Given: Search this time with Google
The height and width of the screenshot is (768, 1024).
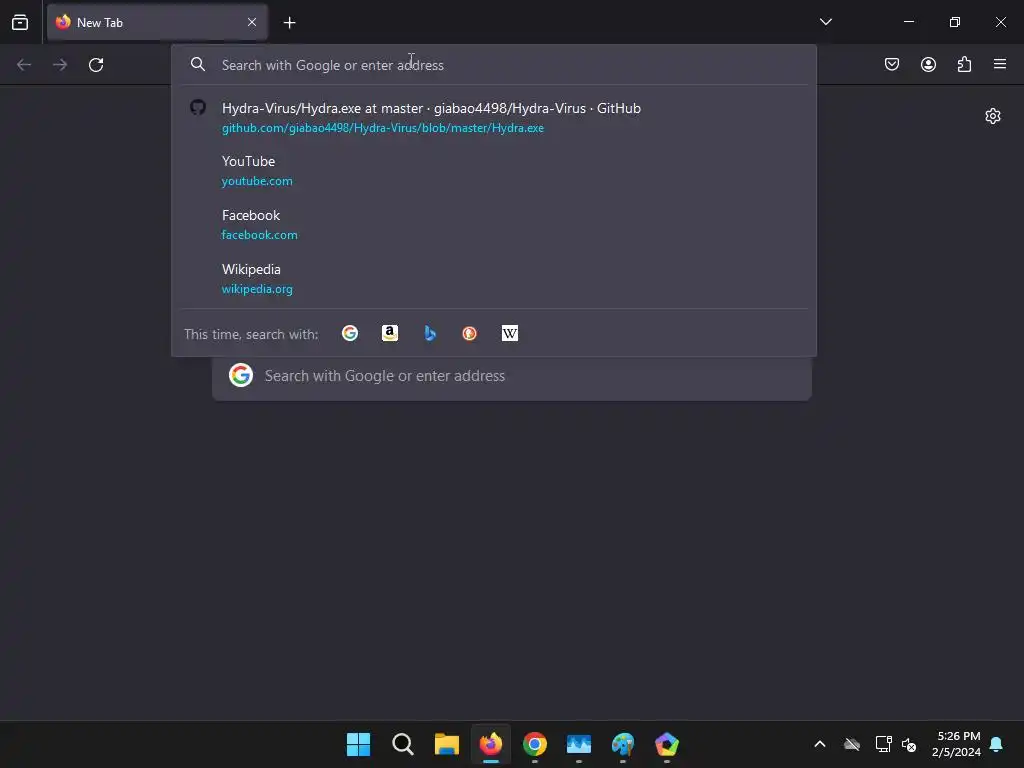Looking at the screenshot, I should [x=350, y=334].
